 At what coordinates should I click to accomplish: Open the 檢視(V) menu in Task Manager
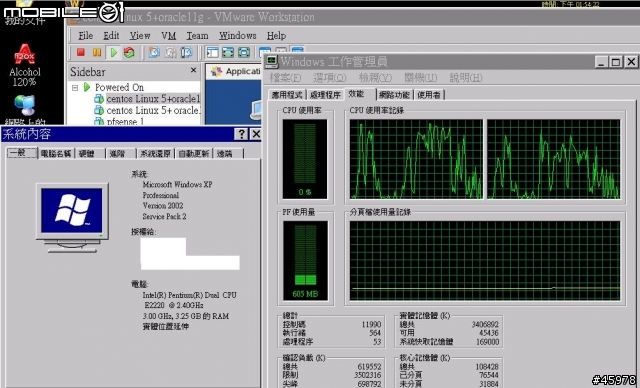coord(376,78)
